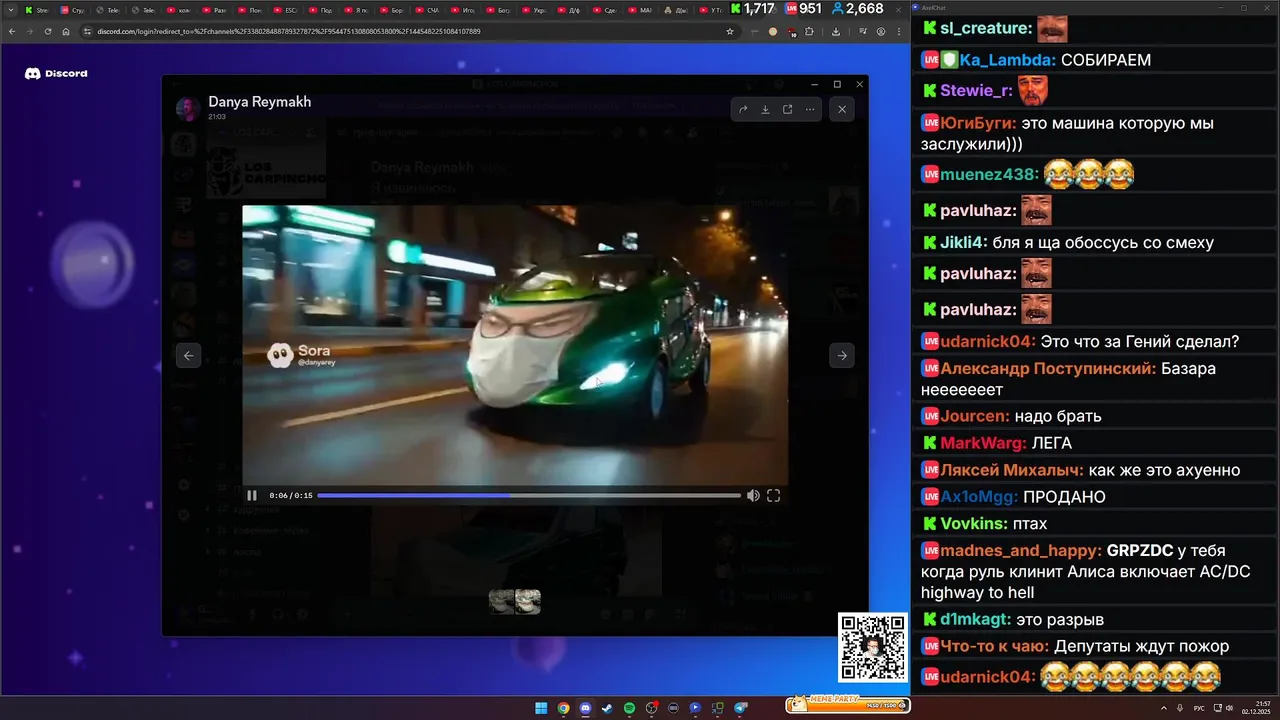Image resolution: width=1280 pixels, height=720 pixels.
Task: Open Spotify from the taskbar
Action: click(630, 708)
